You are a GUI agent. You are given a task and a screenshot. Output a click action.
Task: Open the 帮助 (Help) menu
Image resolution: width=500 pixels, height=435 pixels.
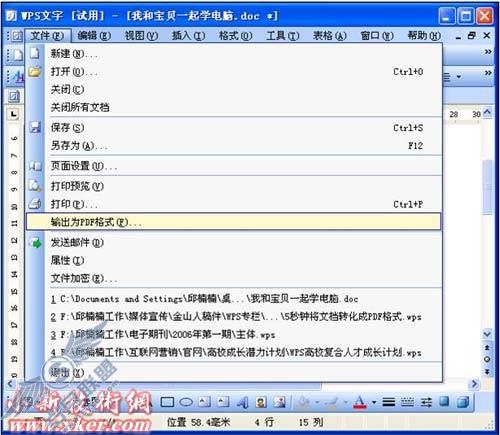point(424,35)
